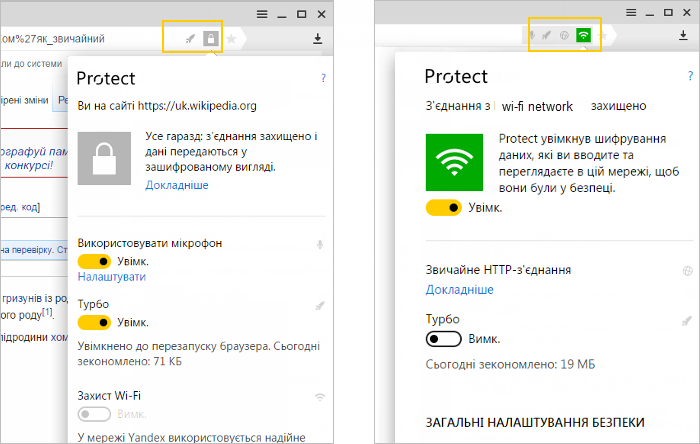Click the star icon in right address bar
This screenshot has height=444, width=700.
[602, 35]
